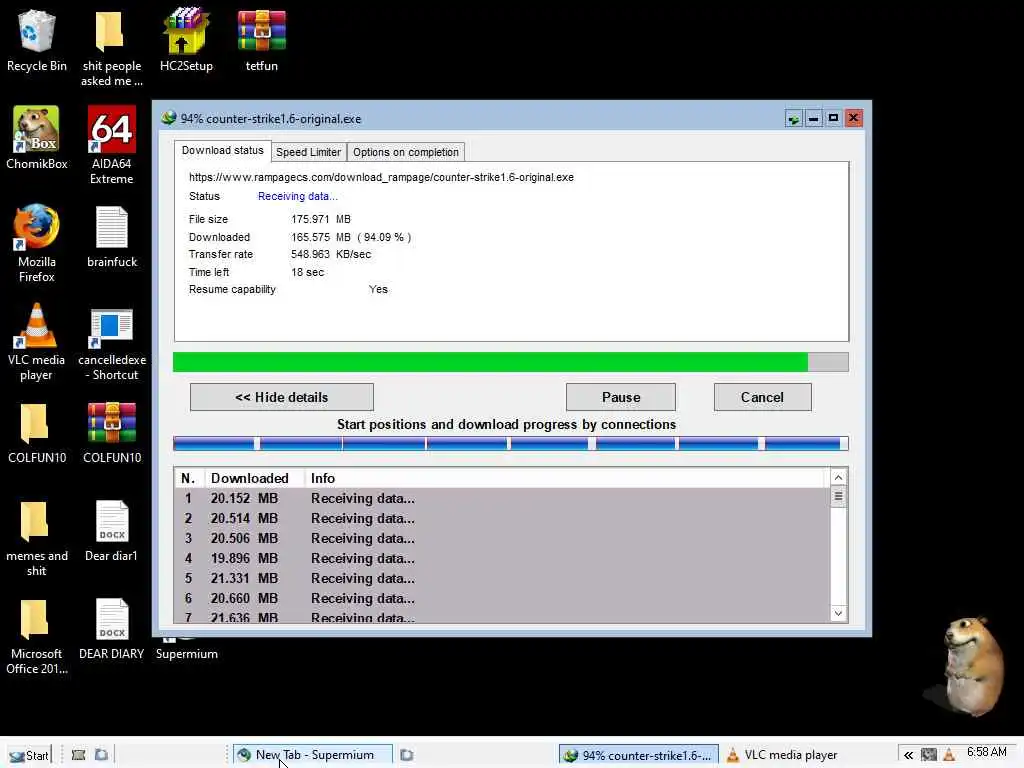Open the tetfun archive icon
This screenshot has width=1024, height=768.
coord(261,41)
